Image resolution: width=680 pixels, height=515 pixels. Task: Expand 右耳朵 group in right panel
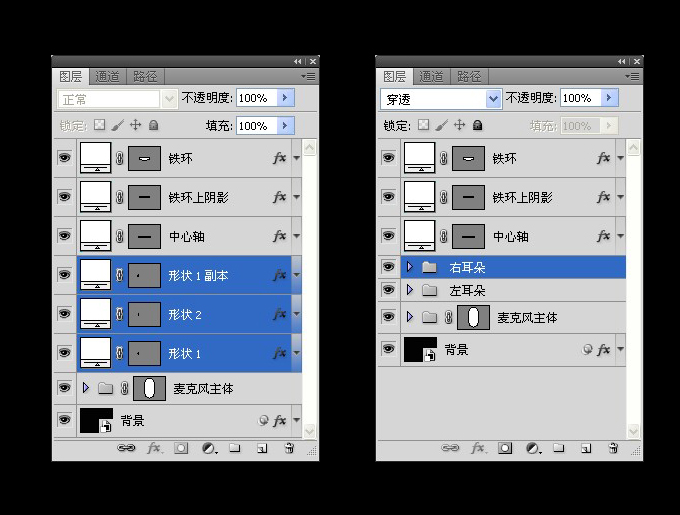[x=410, y=267]
